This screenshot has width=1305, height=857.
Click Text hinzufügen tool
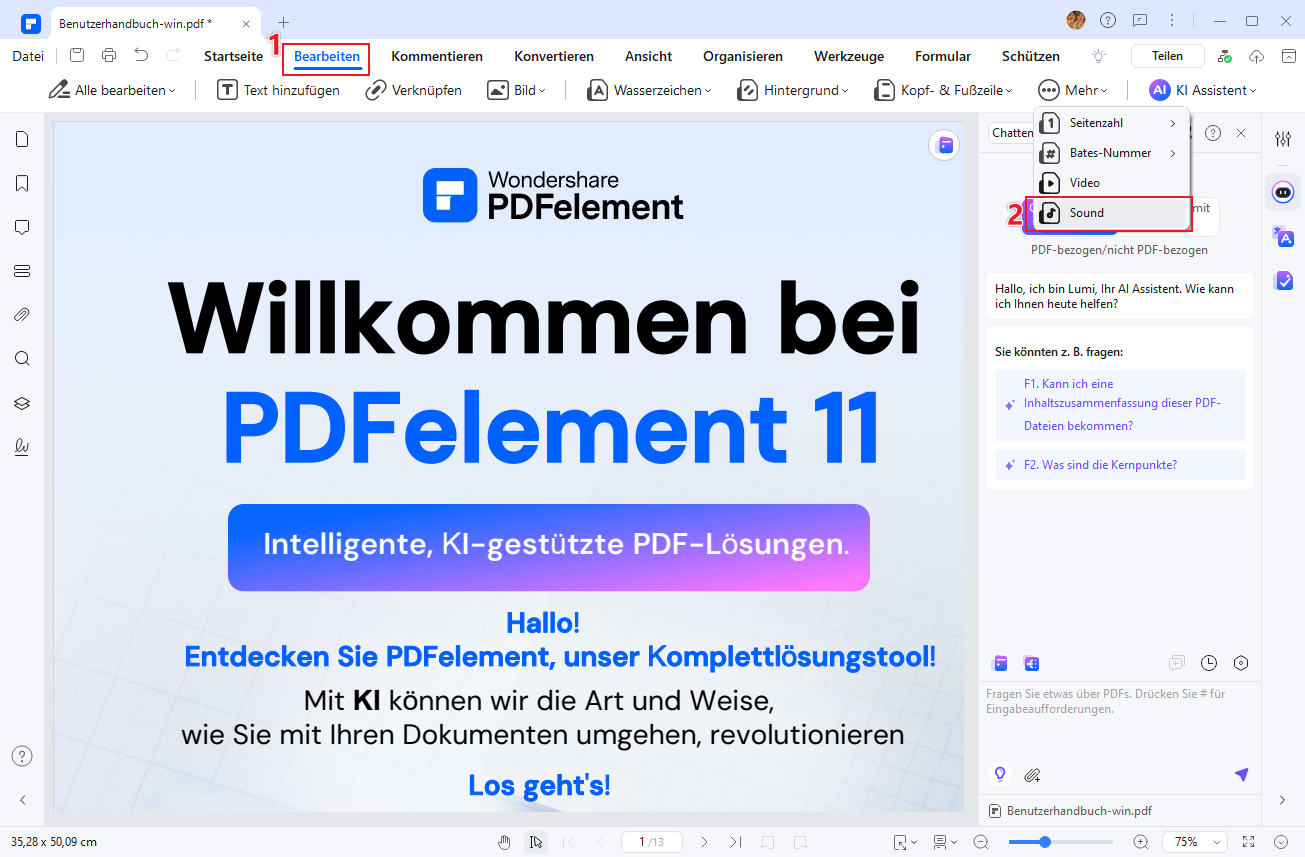(279, 90)
